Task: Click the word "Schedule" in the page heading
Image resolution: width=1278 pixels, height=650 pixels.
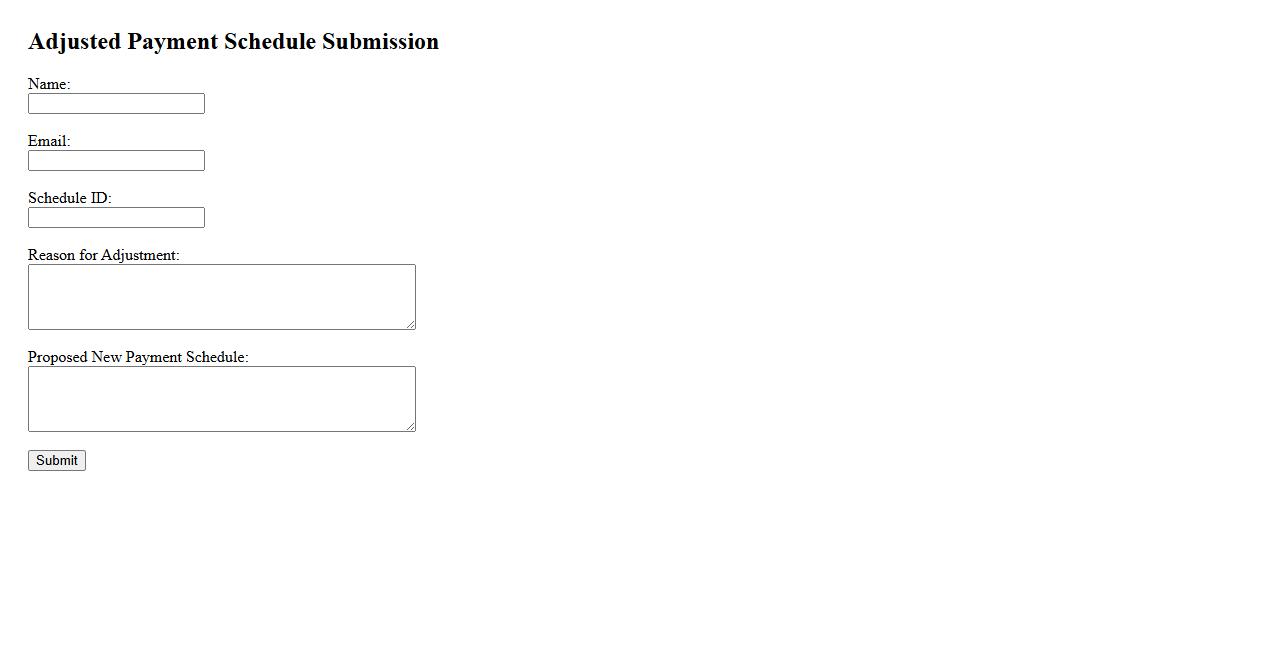Action: 269,42
